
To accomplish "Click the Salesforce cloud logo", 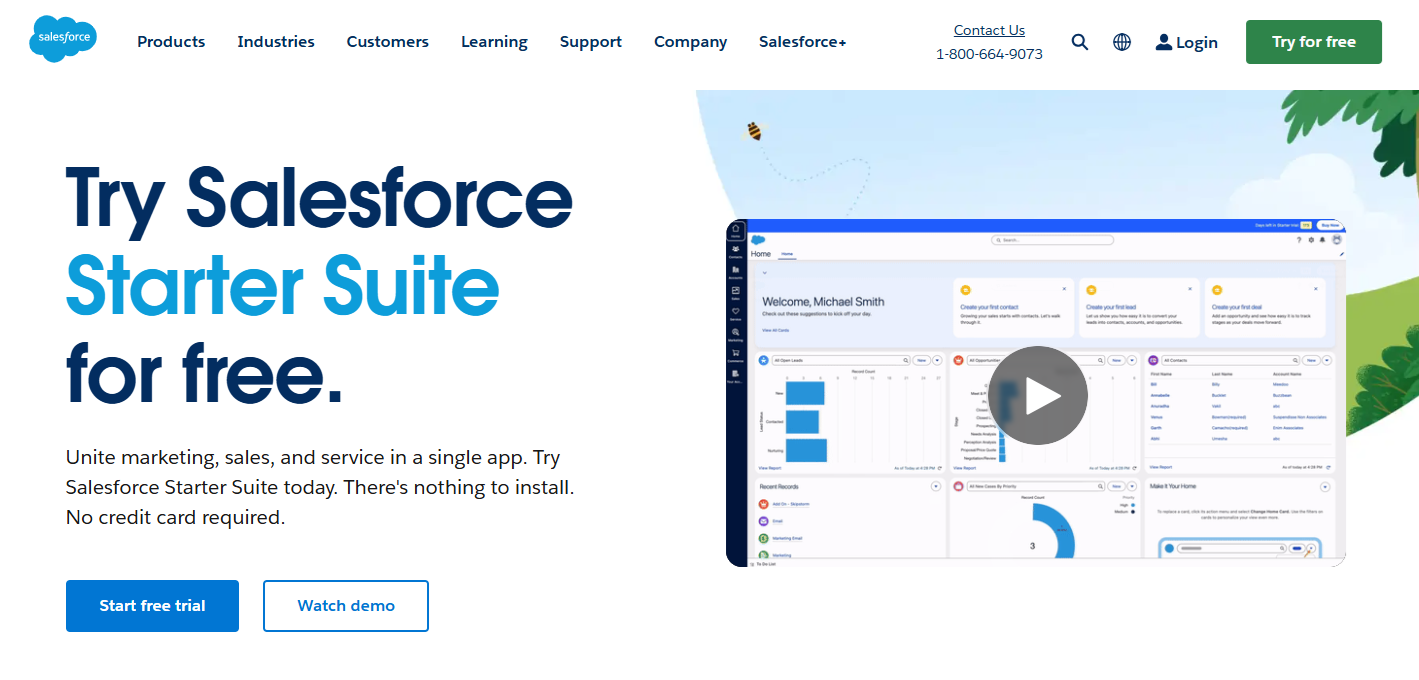I will click(x=63, y=39).
